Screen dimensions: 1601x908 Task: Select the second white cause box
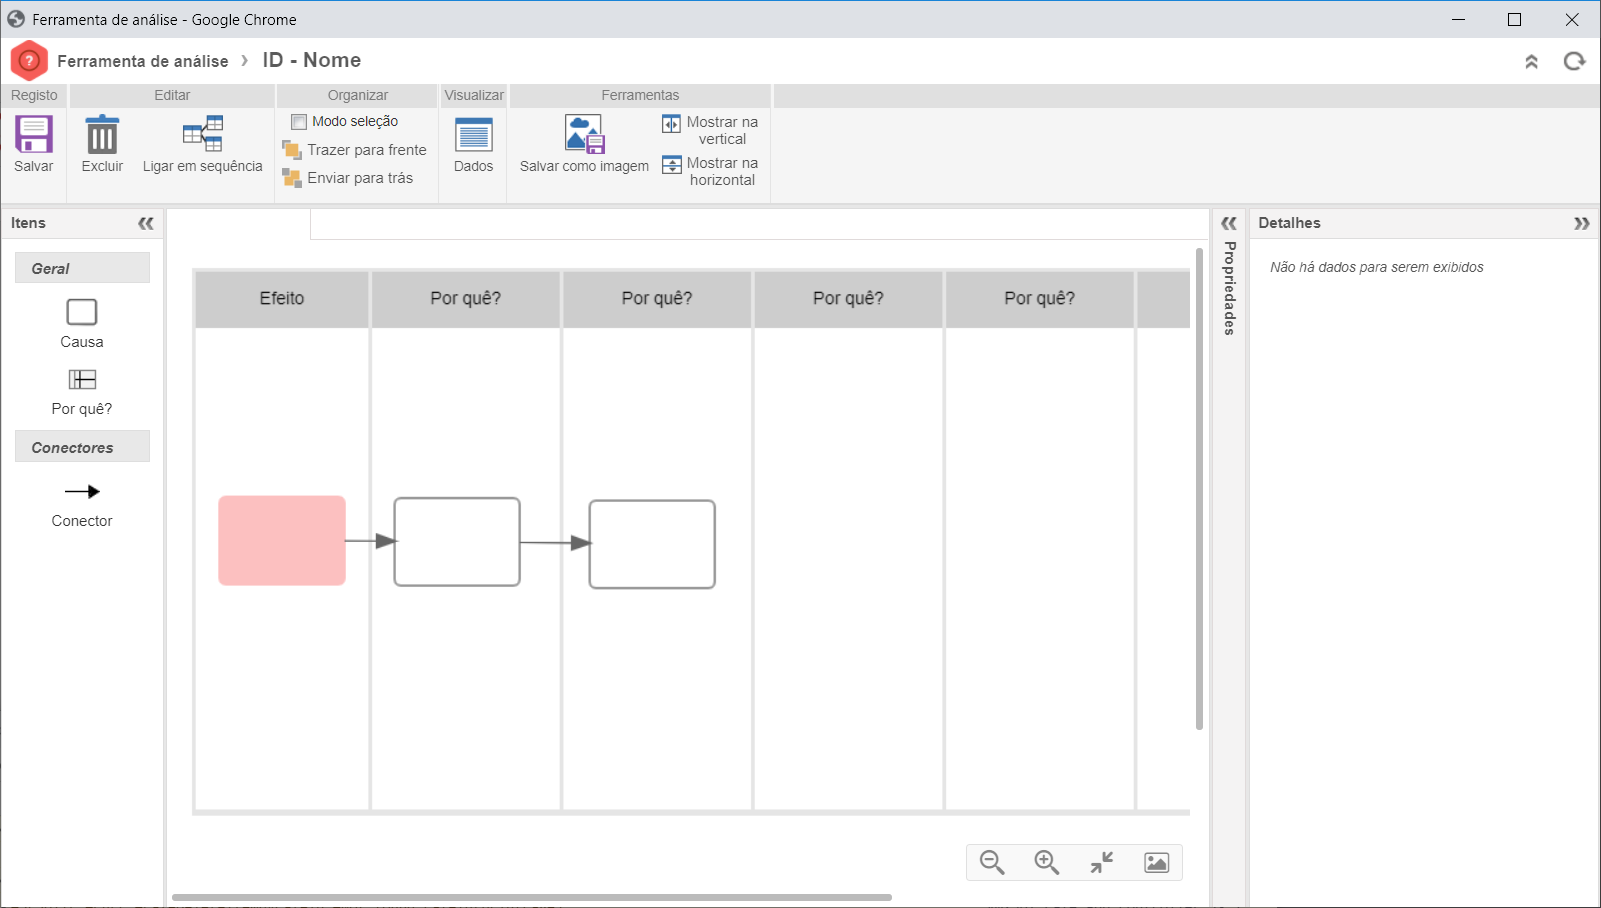tap(652, 544)
